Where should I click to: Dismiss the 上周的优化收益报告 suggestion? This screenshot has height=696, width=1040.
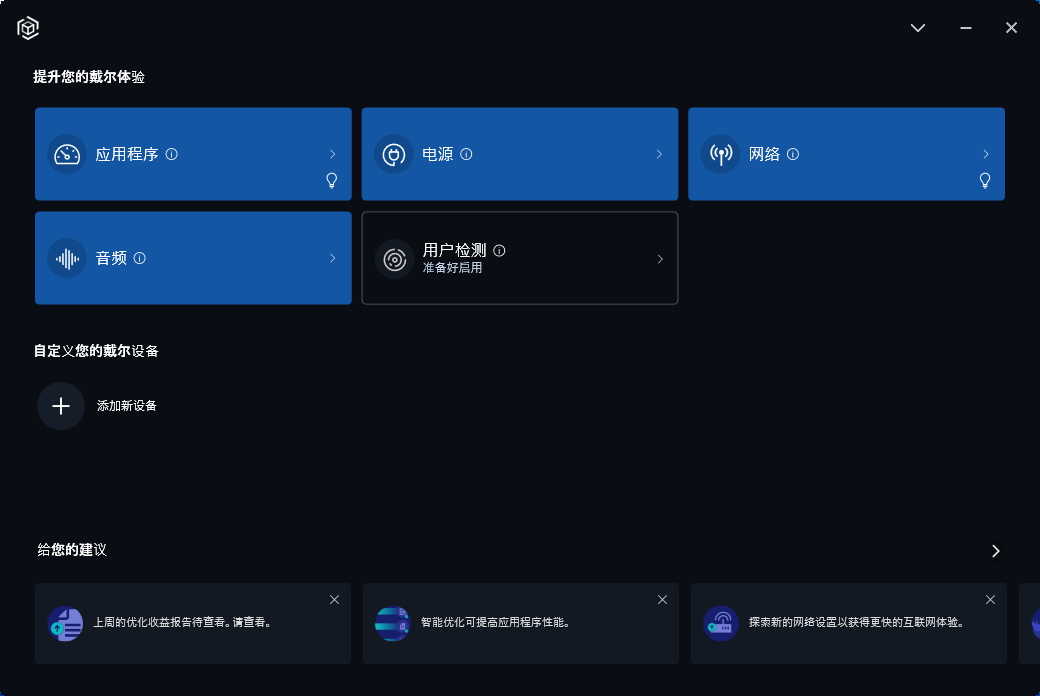(x=334, y=600)
